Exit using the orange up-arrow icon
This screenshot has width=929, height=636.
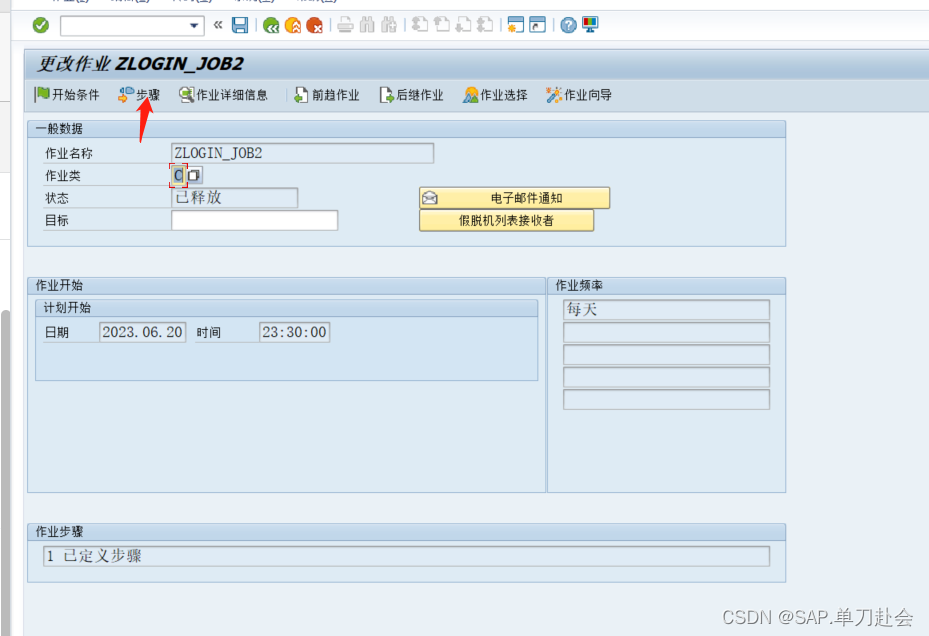point(293,25)
